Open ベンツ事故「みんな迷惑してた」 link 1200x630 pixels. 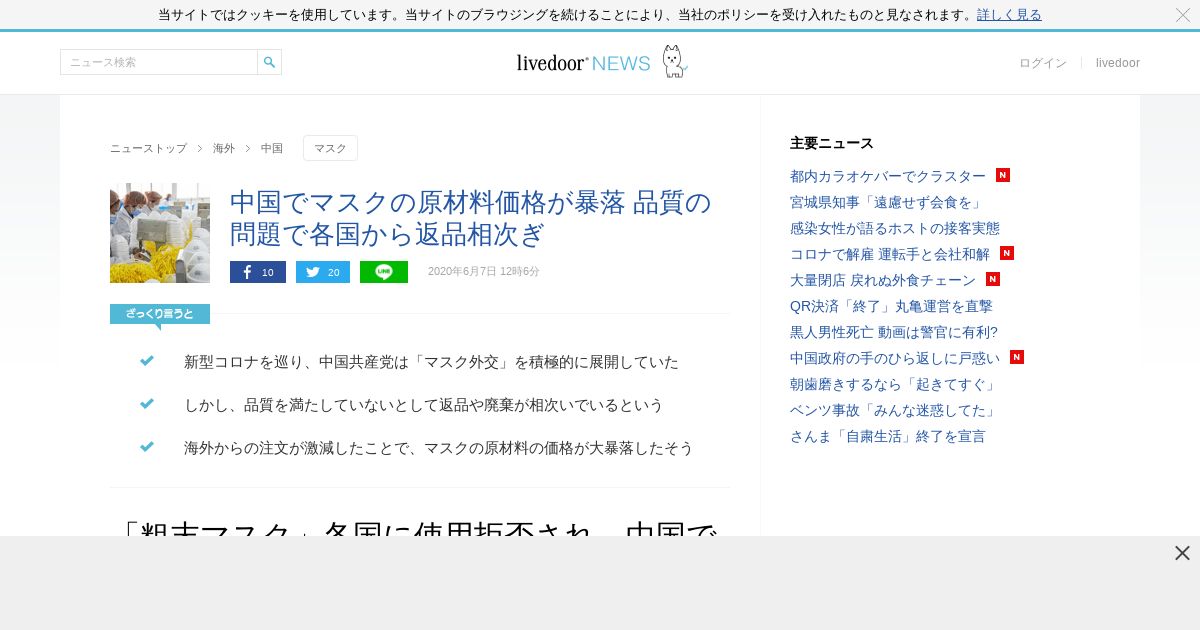click(x=895, y=410)
